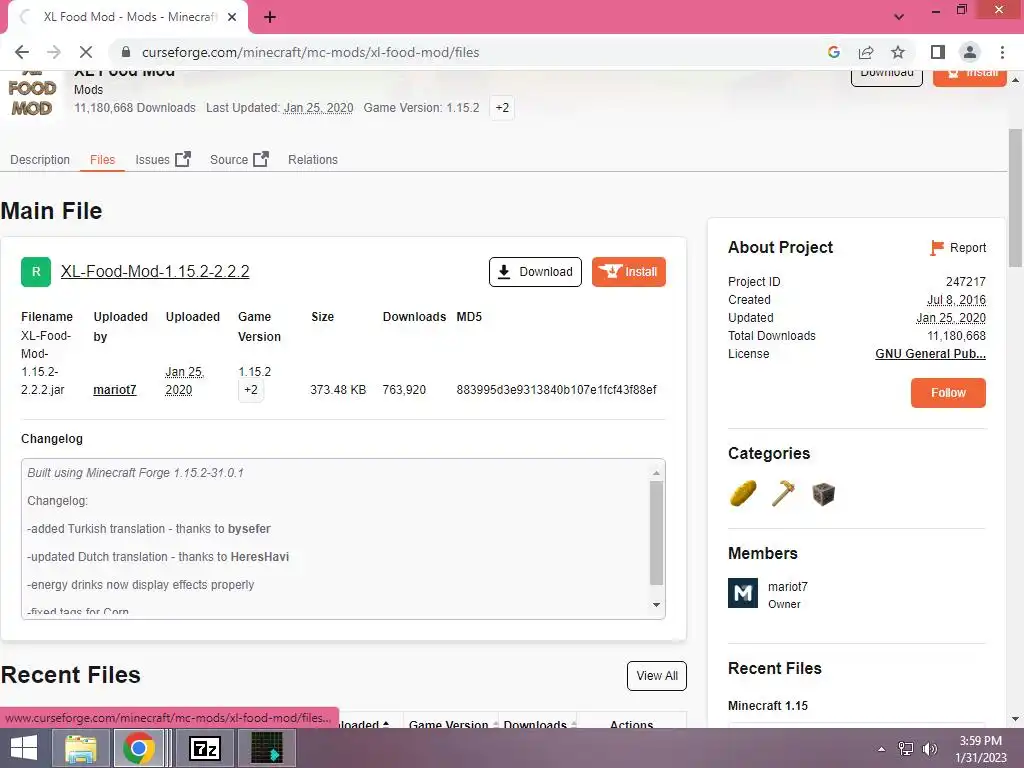Viewport: 1024px width, 768px height.
Task: Sort recent files by Downloads column
Action: point(539,724)
